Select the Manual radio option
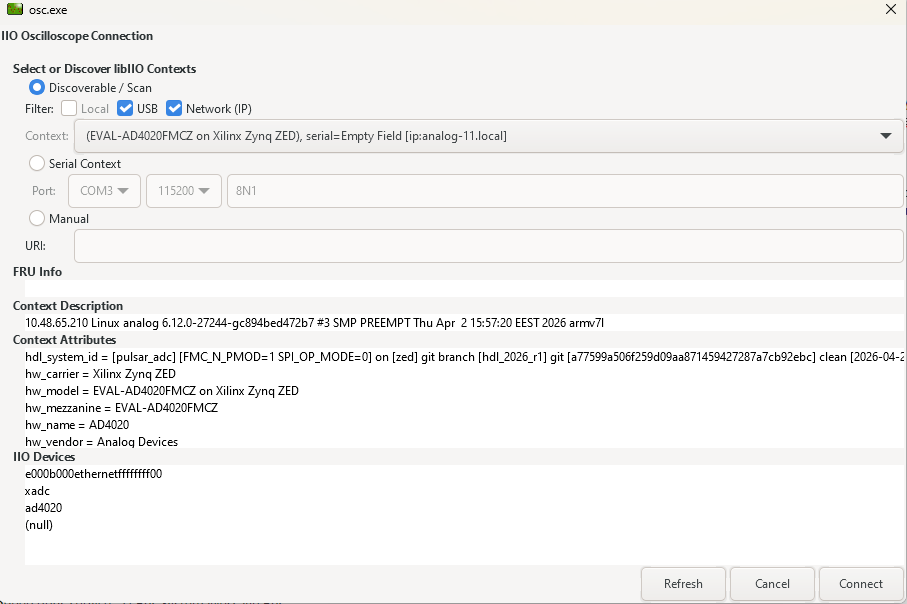 click(x=36, y=218)
